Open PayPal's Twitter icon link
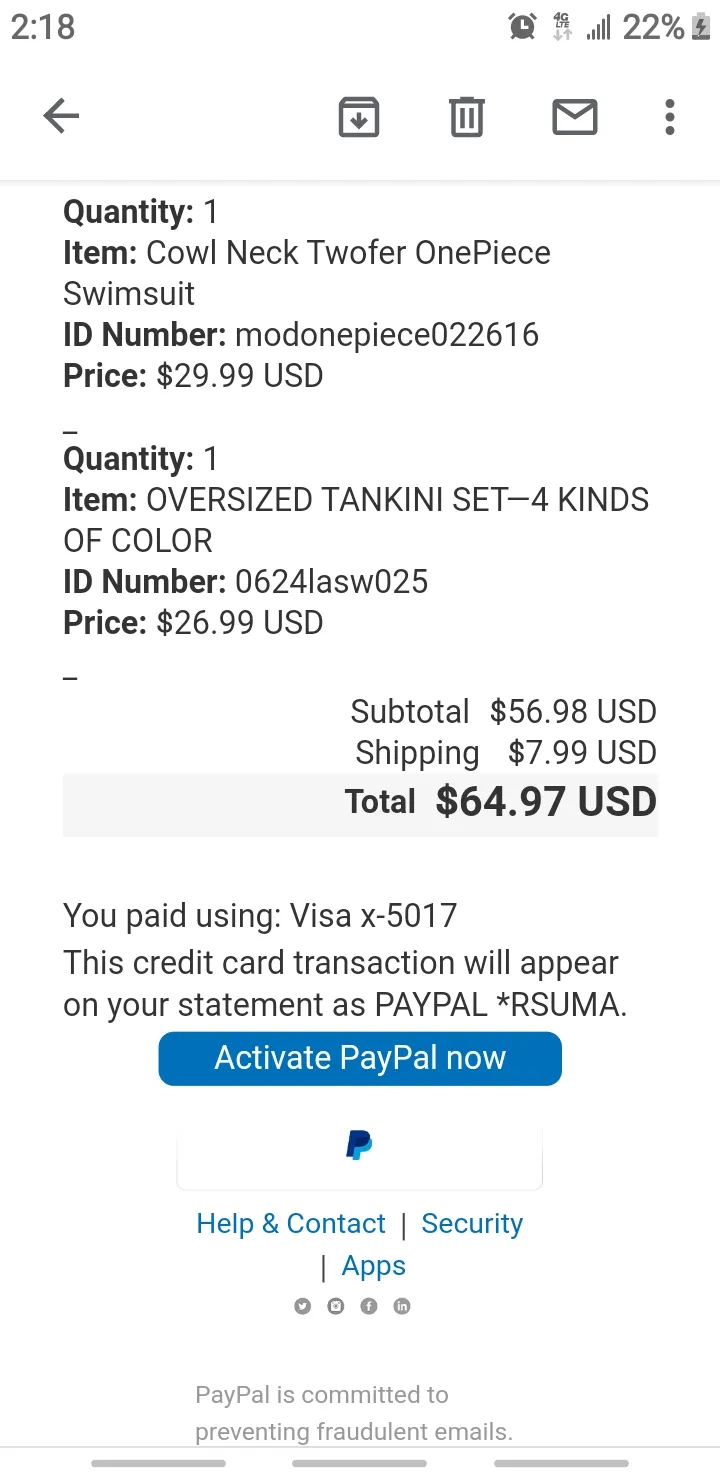The height and width of the screenshot is (1480, 720). click(303, 1306)
